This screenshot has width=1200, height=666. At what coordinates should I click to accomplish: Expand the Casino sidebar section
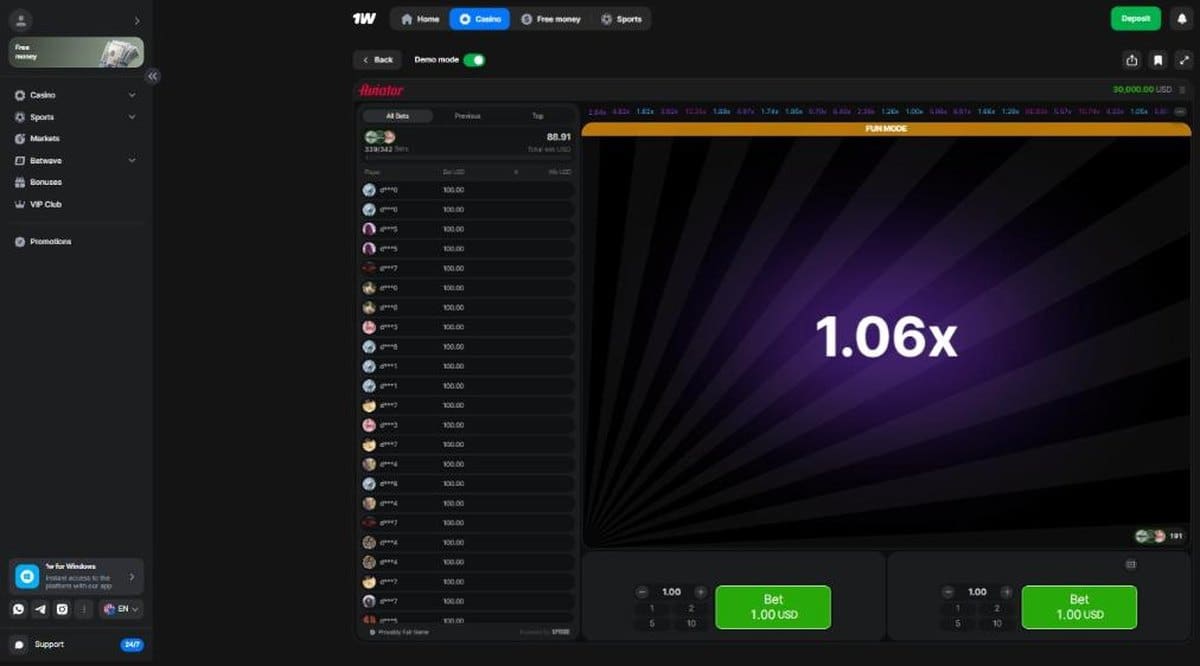click(x=132, y=95)
